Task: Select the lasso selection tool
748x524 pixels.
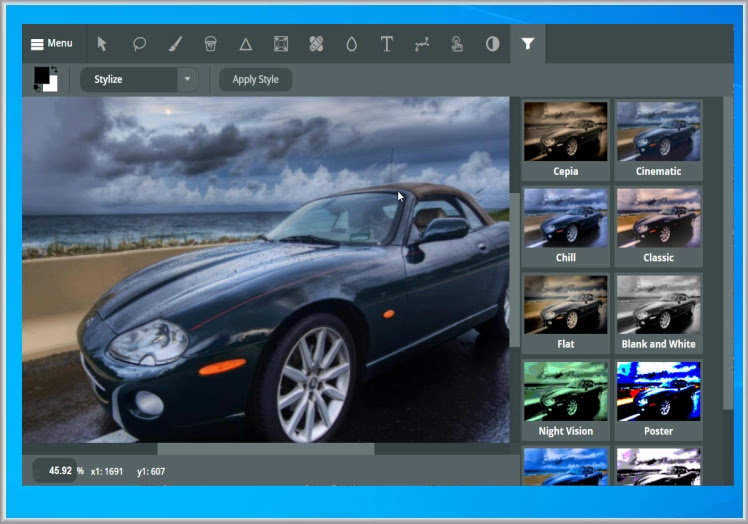Action: point(139,44)
